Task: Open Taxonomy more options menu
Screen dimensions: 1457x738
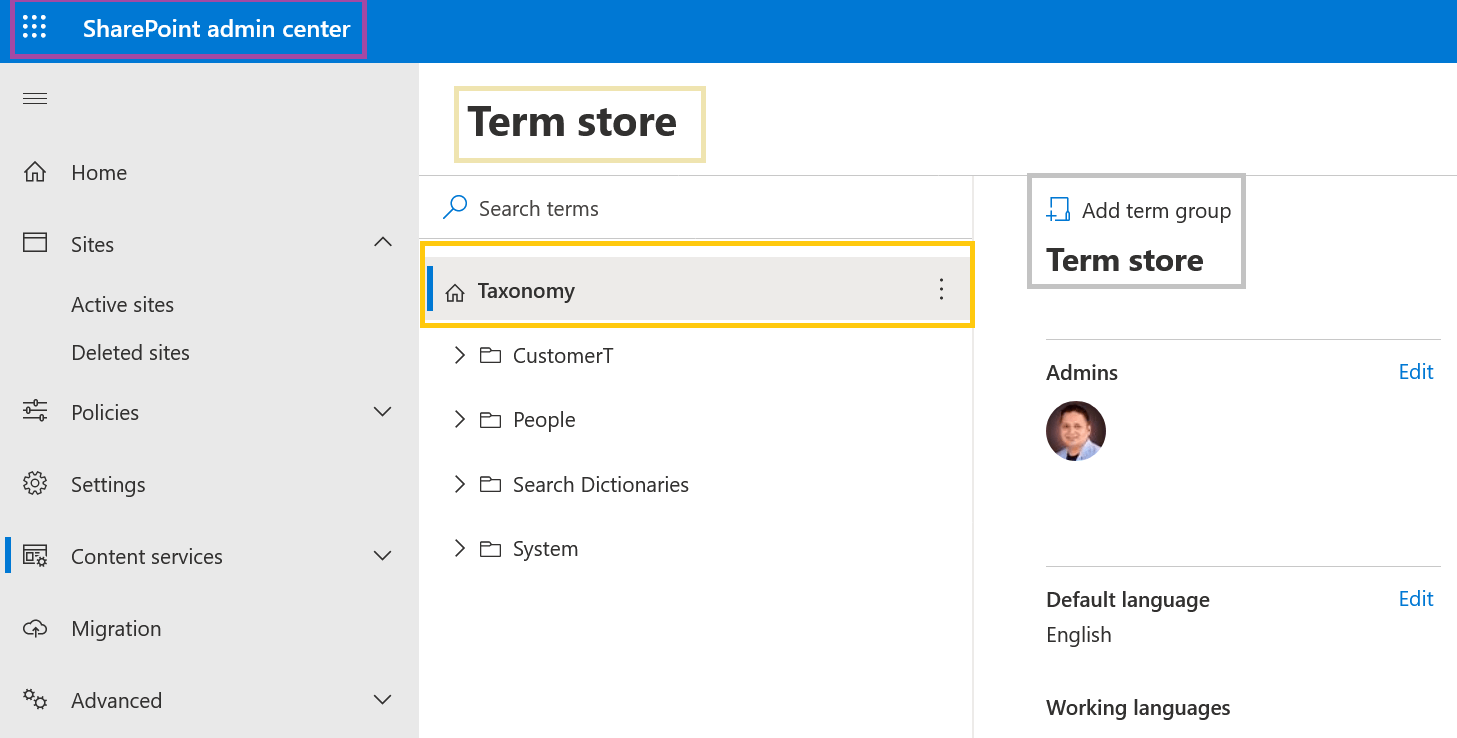Action: point(940,289)
